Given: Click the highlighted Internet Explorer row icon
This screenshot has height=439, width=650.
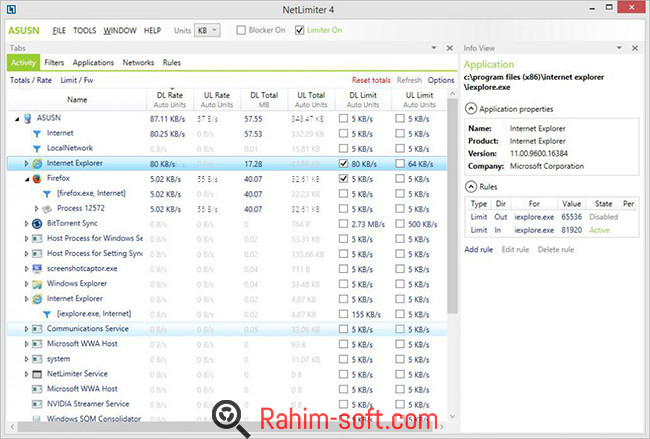Looking at the screenshot, I should click(x=37, y=163).
